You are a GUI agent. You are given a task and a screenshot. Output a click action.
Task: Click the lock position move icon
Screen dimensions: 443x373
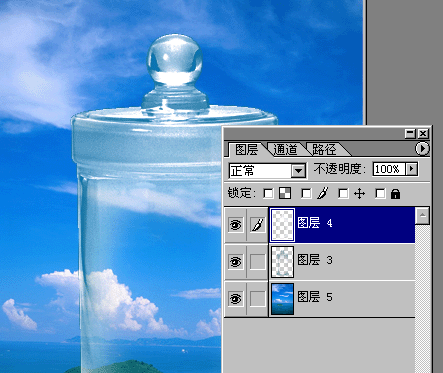click(359, 193)
